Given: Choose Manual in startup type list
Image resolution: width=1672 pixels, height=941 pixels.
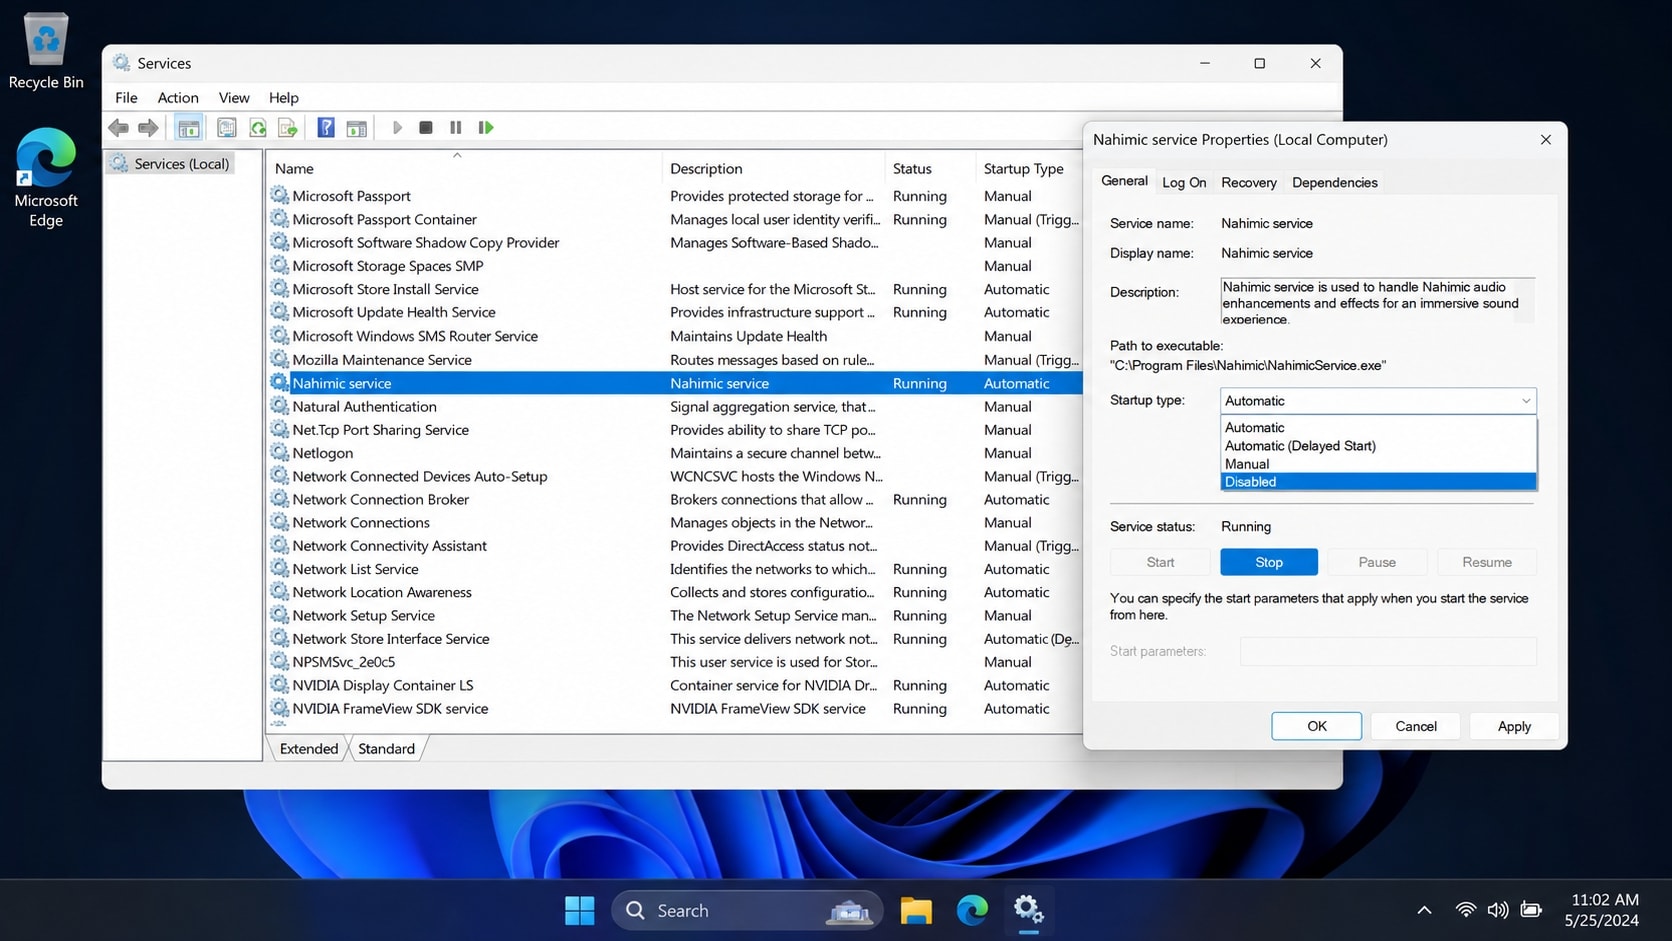Looking at the screenshot, I should (1379, 464).
